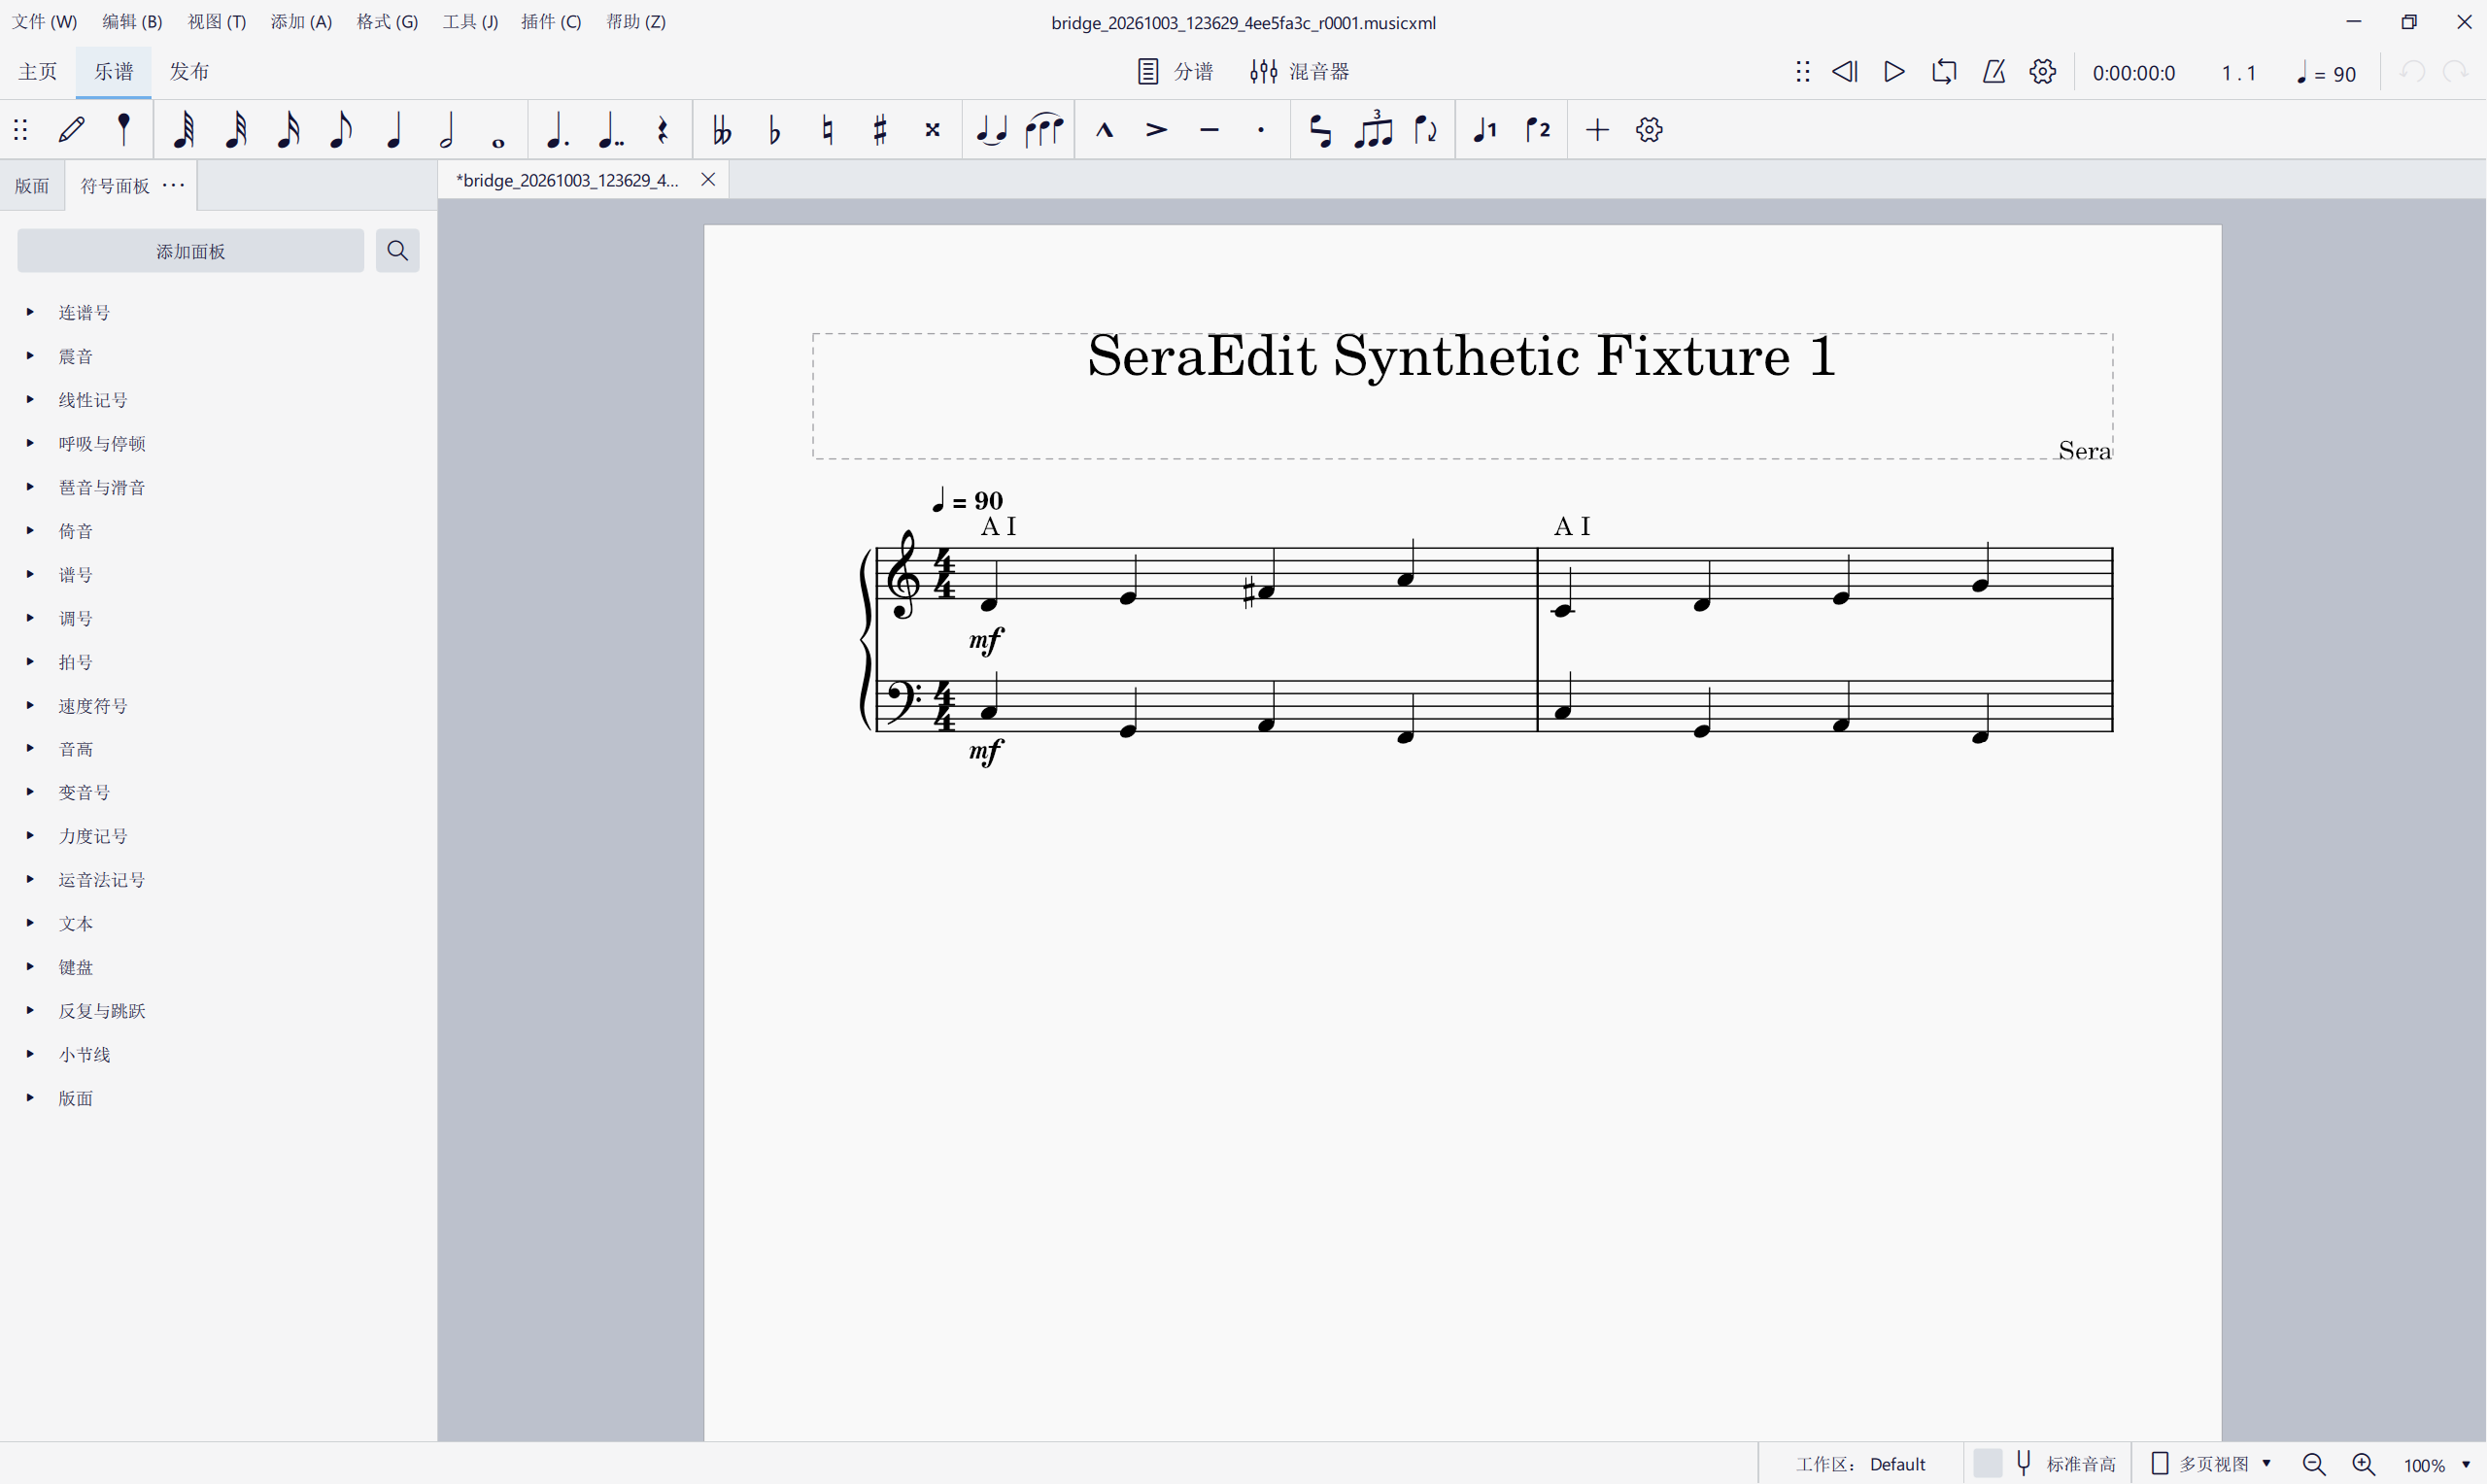Insert a tuplet from the toolbar
2487x1484 pixels.
click(1374, 130)
